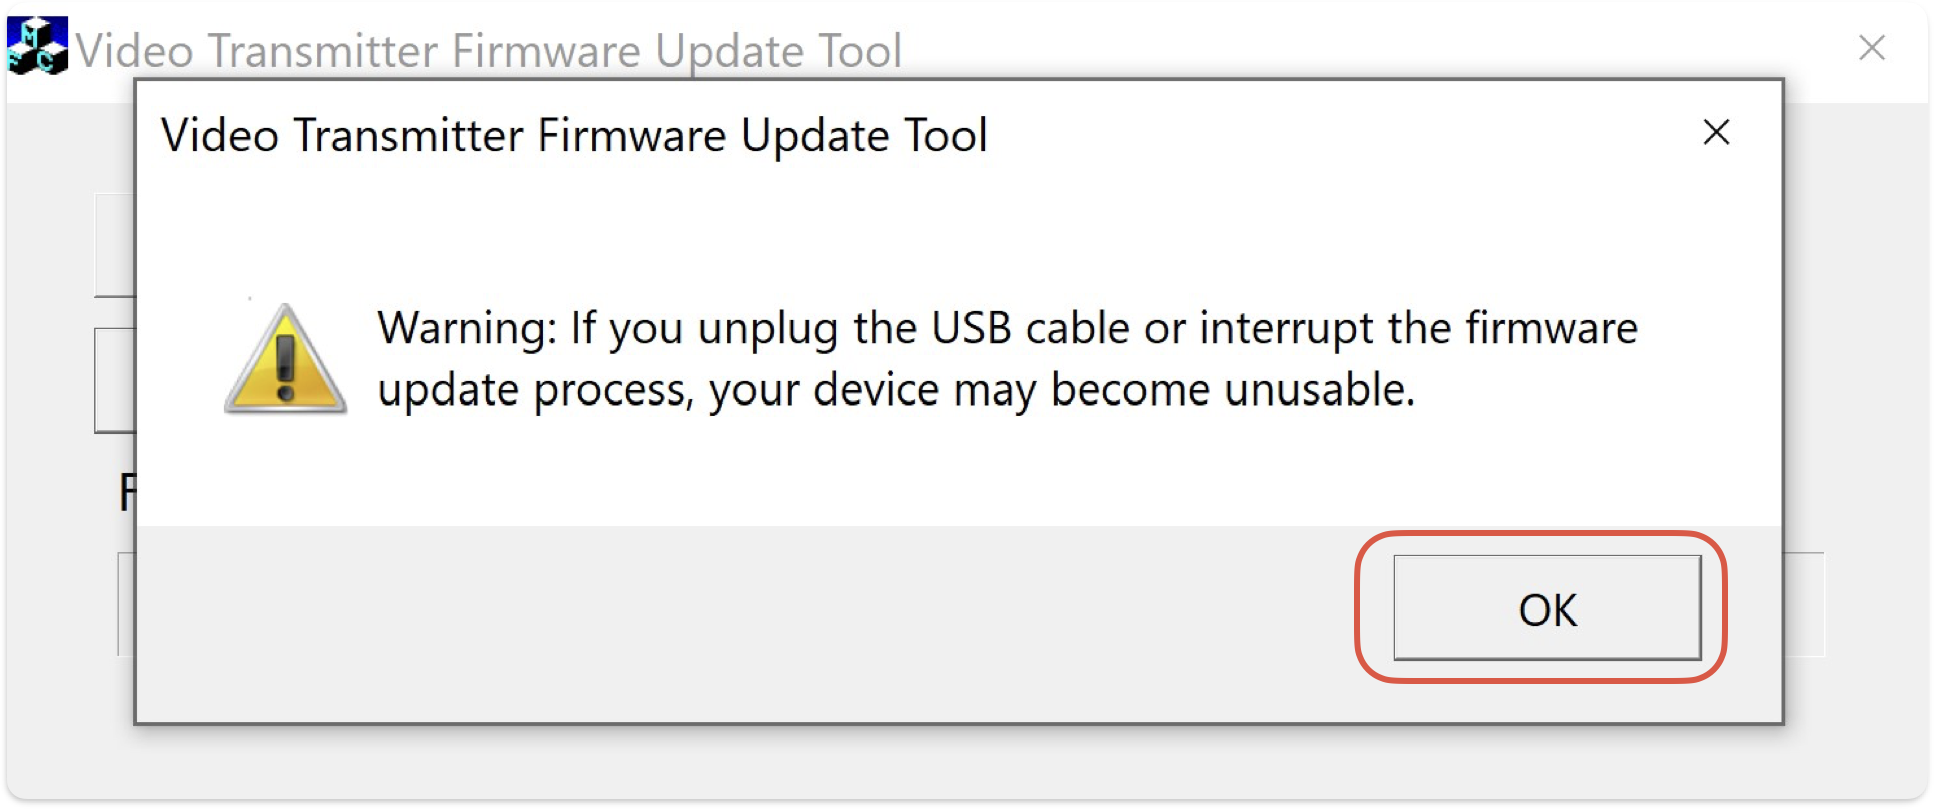Close the warning dialog with its X
The height and width of the screenshot is (810, 1934).
[x=1716, y=132]
